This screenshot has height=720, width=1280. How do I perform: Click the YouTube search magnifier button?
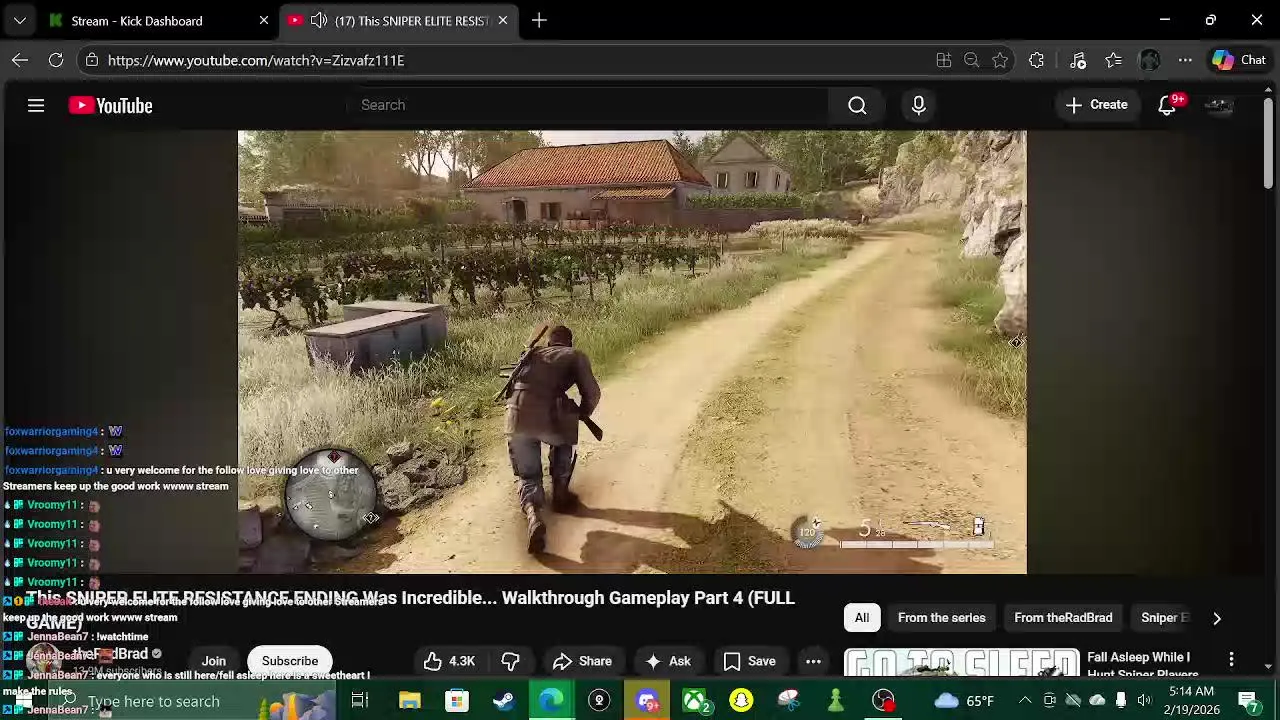pyautogui.click(x=857, y=105)
